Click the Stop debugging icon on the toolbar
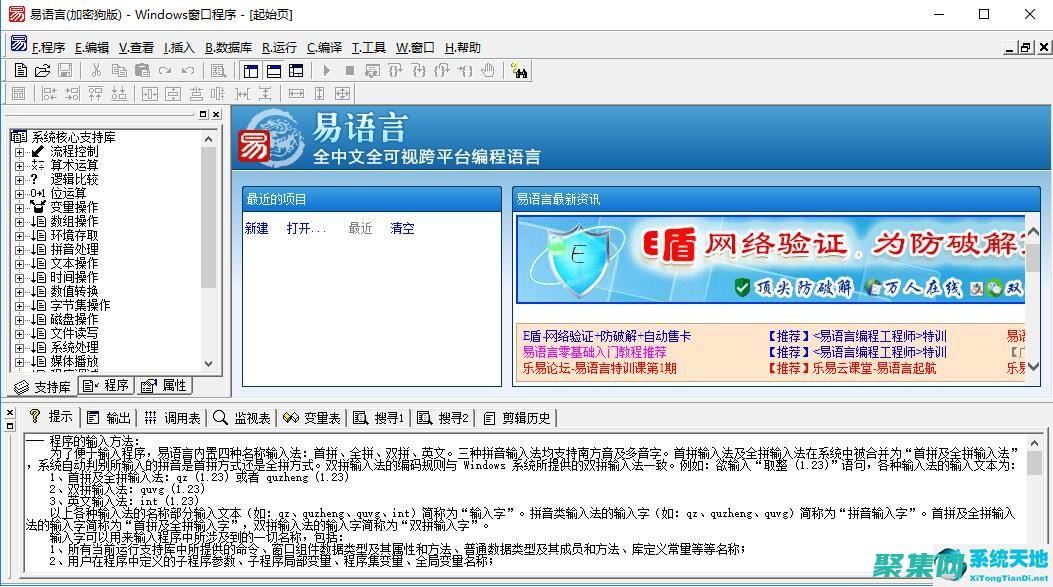 352,70
